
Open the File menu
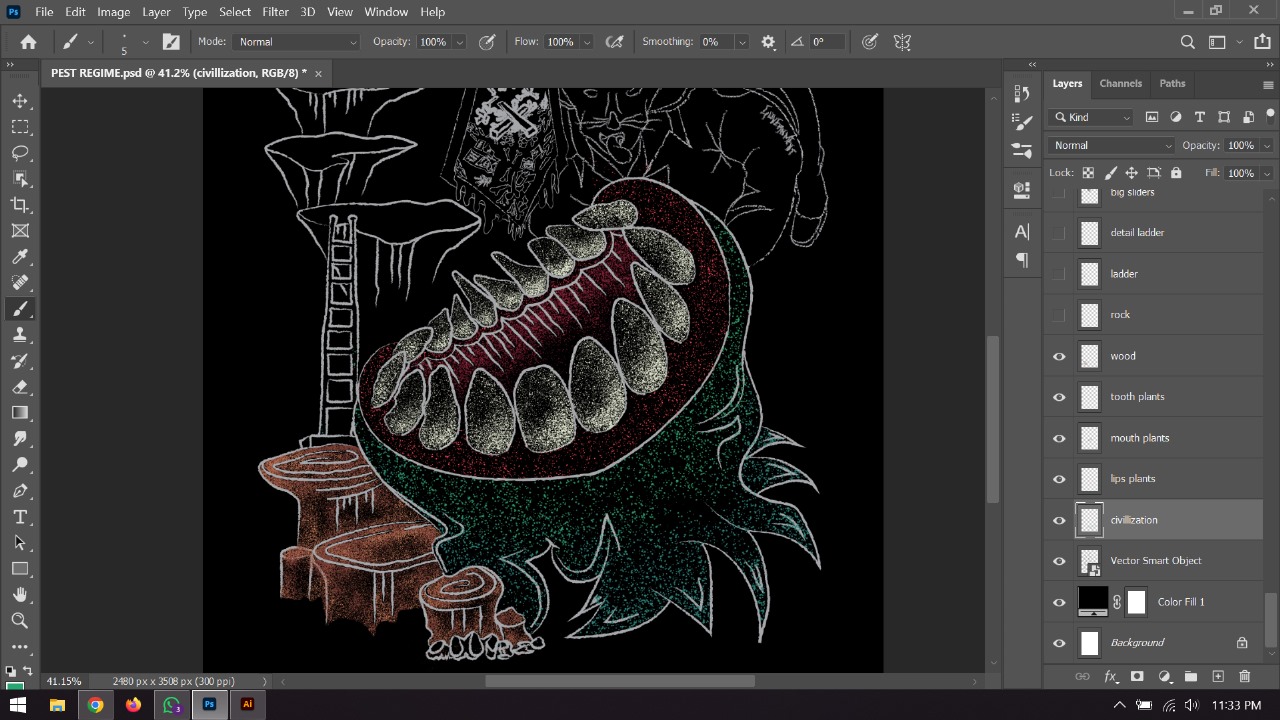[x=44, y=12]
